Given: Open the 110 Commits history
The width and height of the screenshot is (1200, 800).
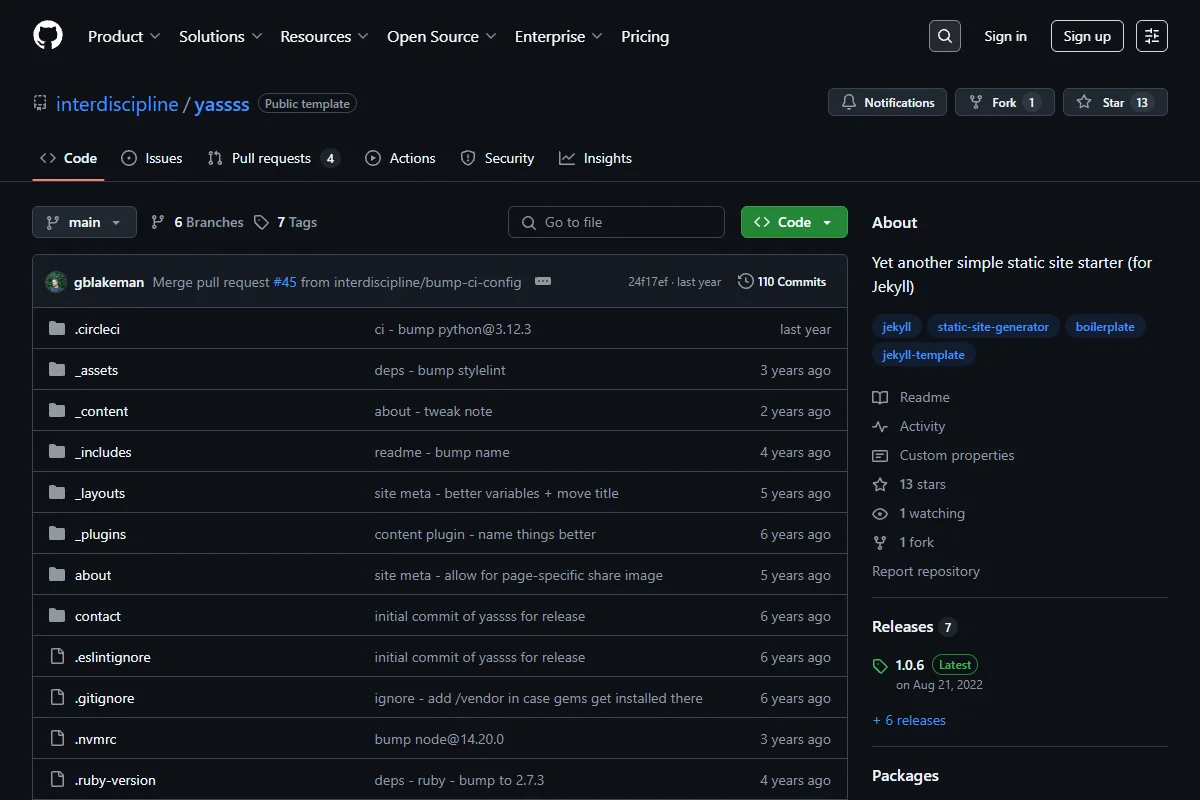Looking at the screenshot, I should (x=782, y=282).
